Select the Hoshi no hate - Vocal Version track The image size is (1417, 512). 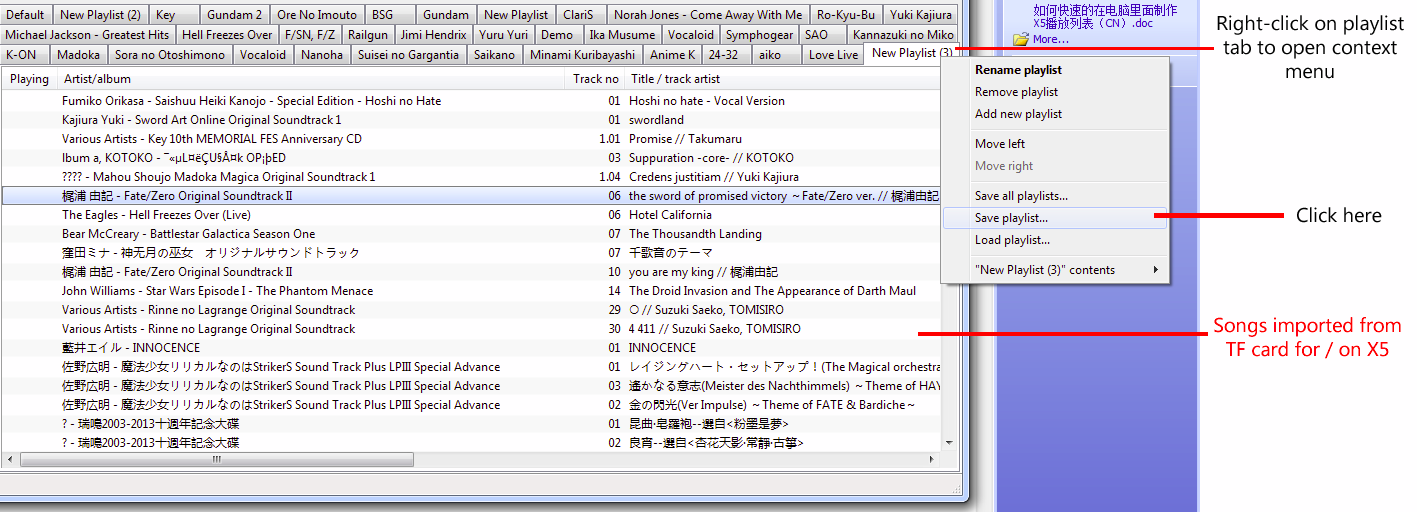tap(471, 101)
